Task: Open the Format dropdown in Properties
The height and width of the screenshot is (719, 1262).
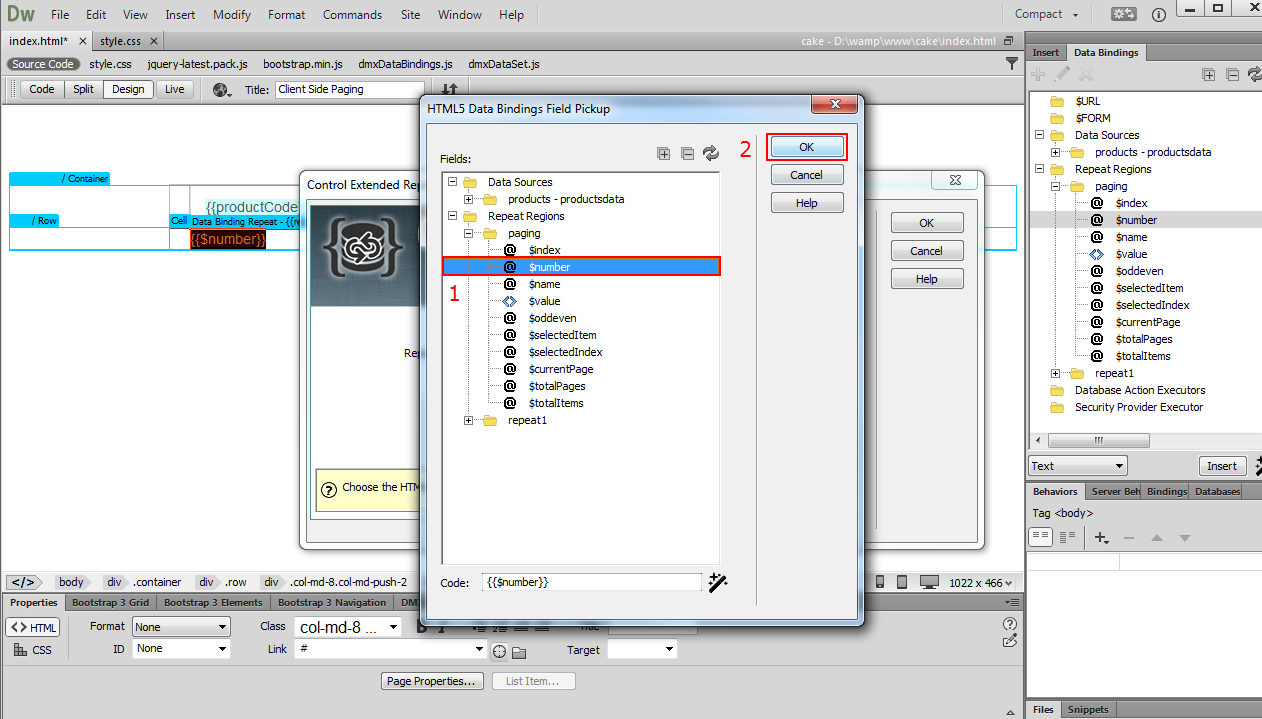Action: [181, 627]
